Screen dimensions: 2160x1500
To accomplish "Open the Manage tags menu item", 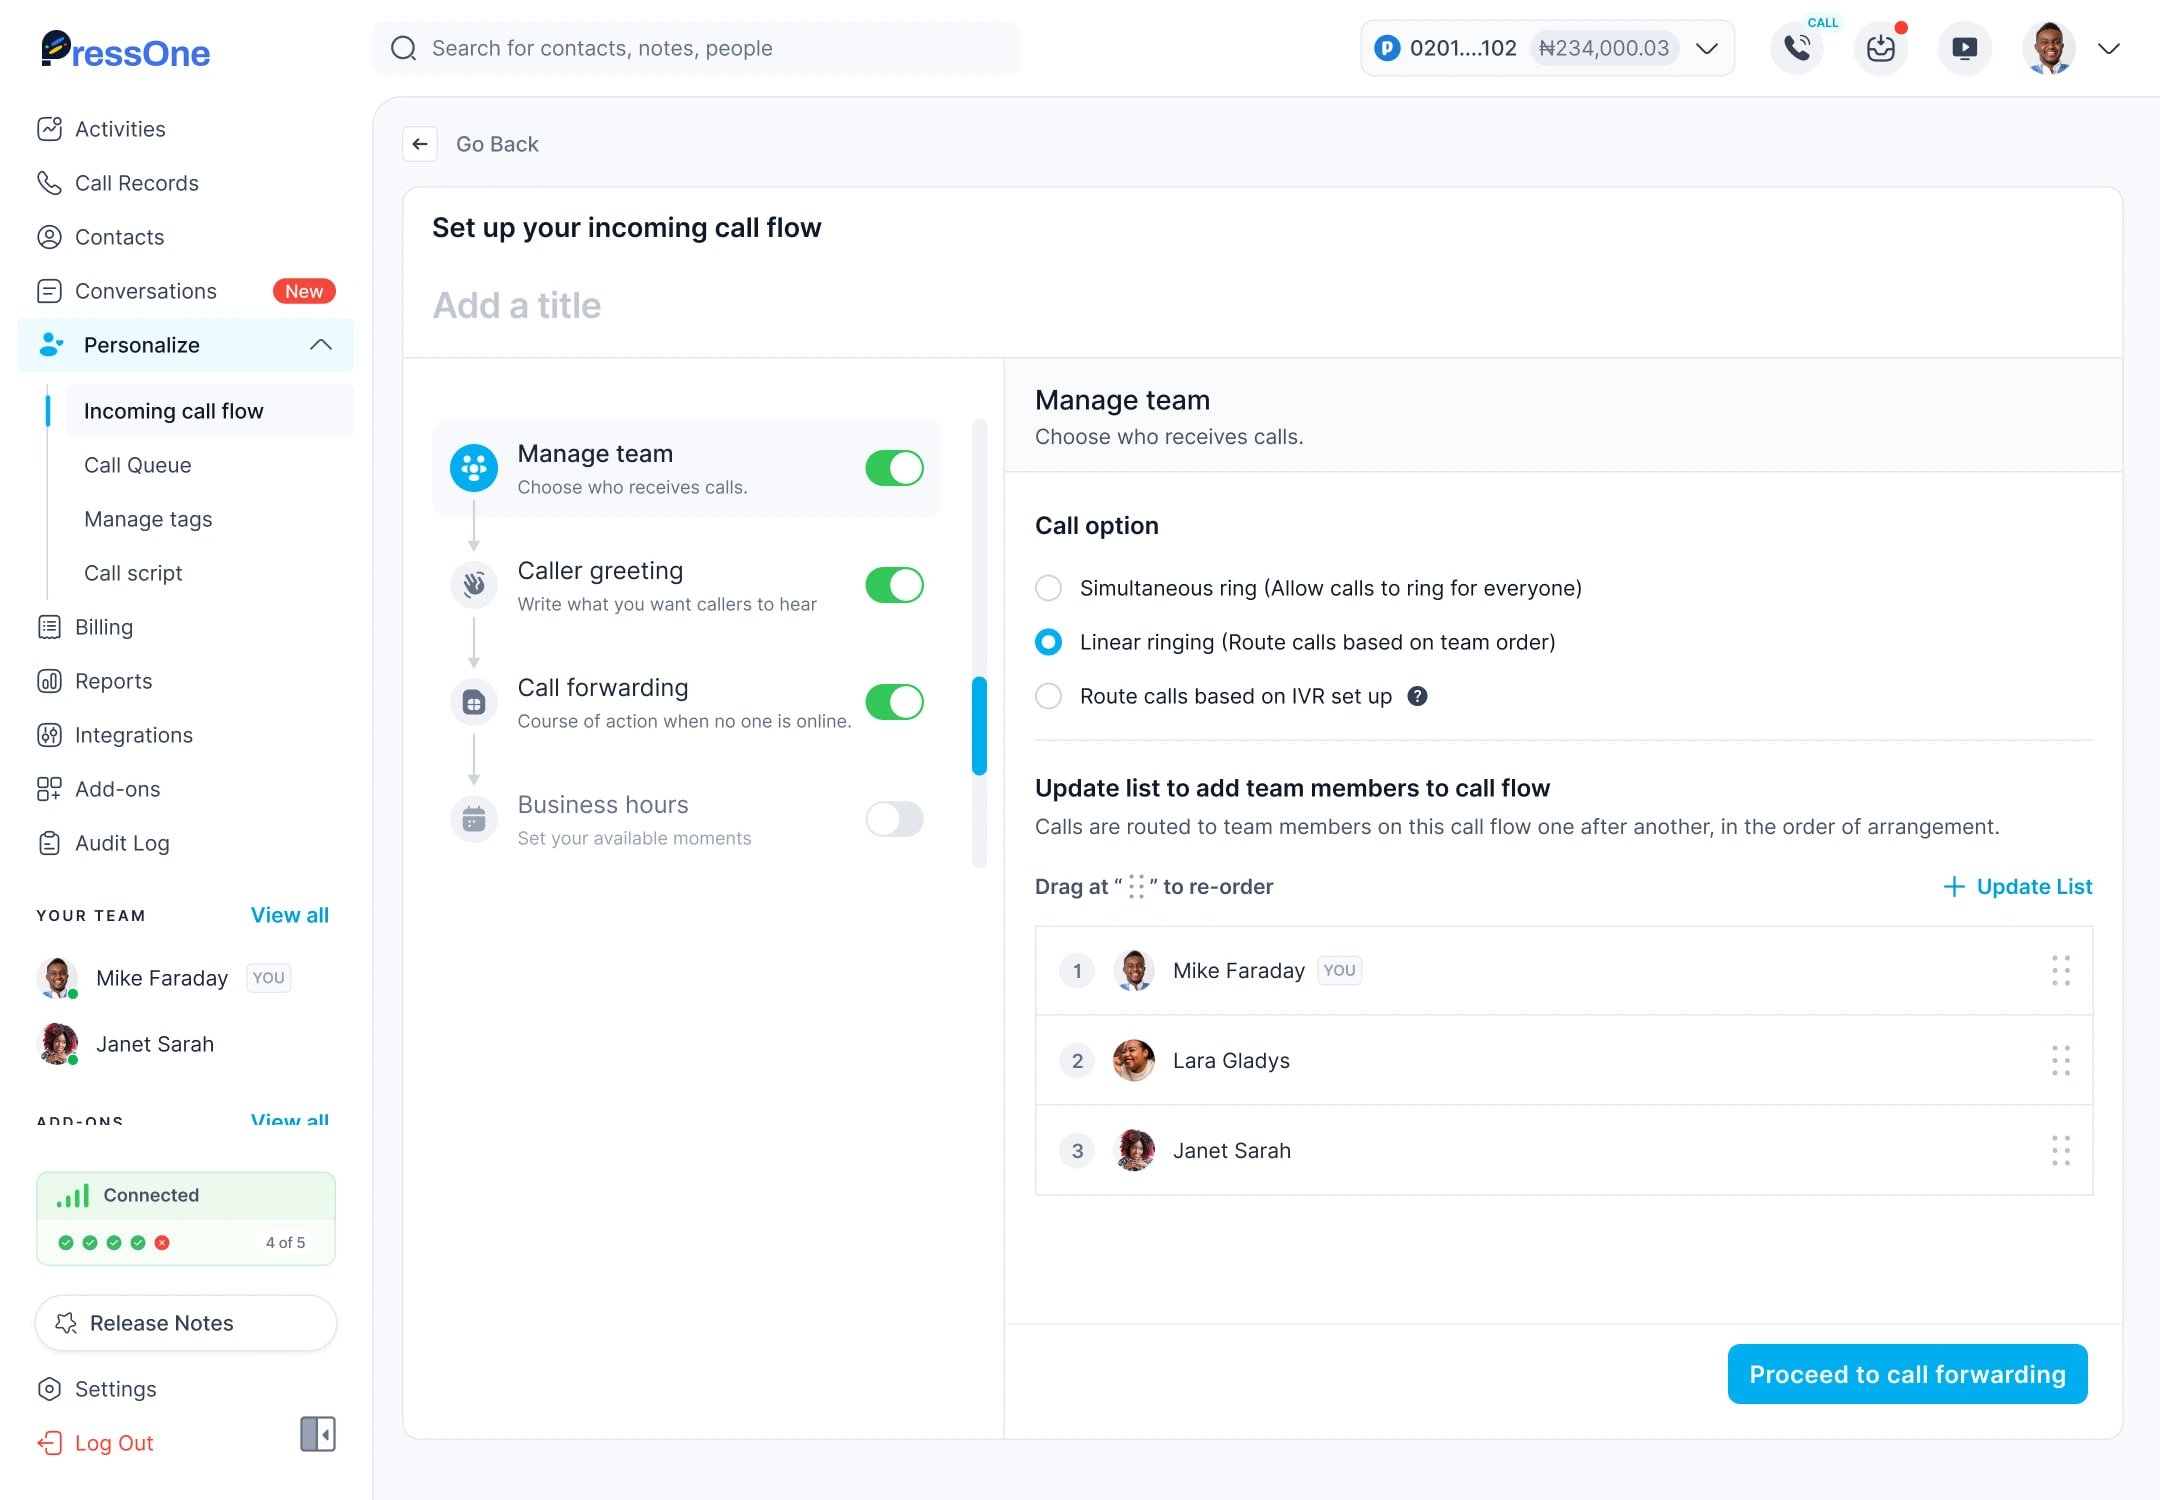I will pos(147,518).
